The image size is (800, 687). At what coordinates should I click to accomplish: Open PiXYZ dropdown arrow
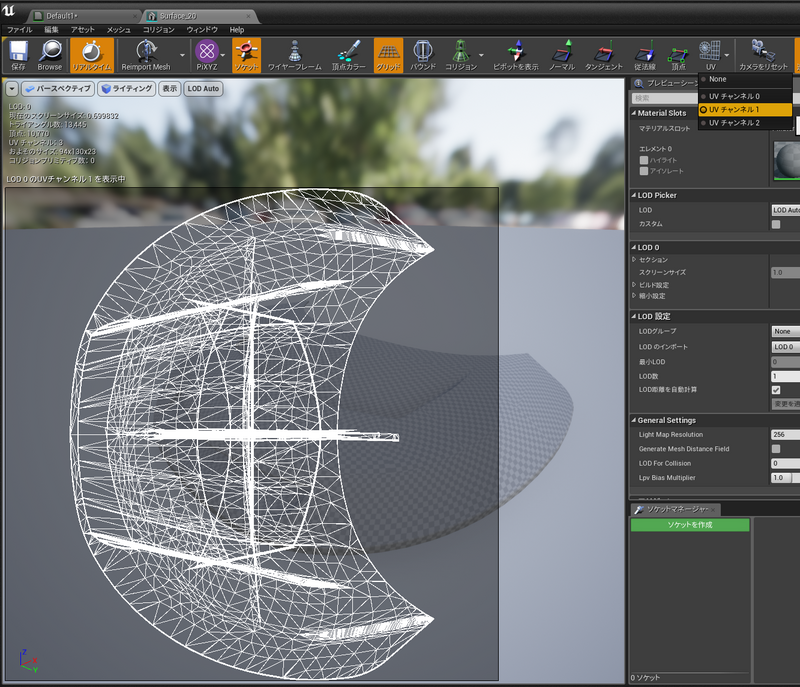(x=223, y=55)
